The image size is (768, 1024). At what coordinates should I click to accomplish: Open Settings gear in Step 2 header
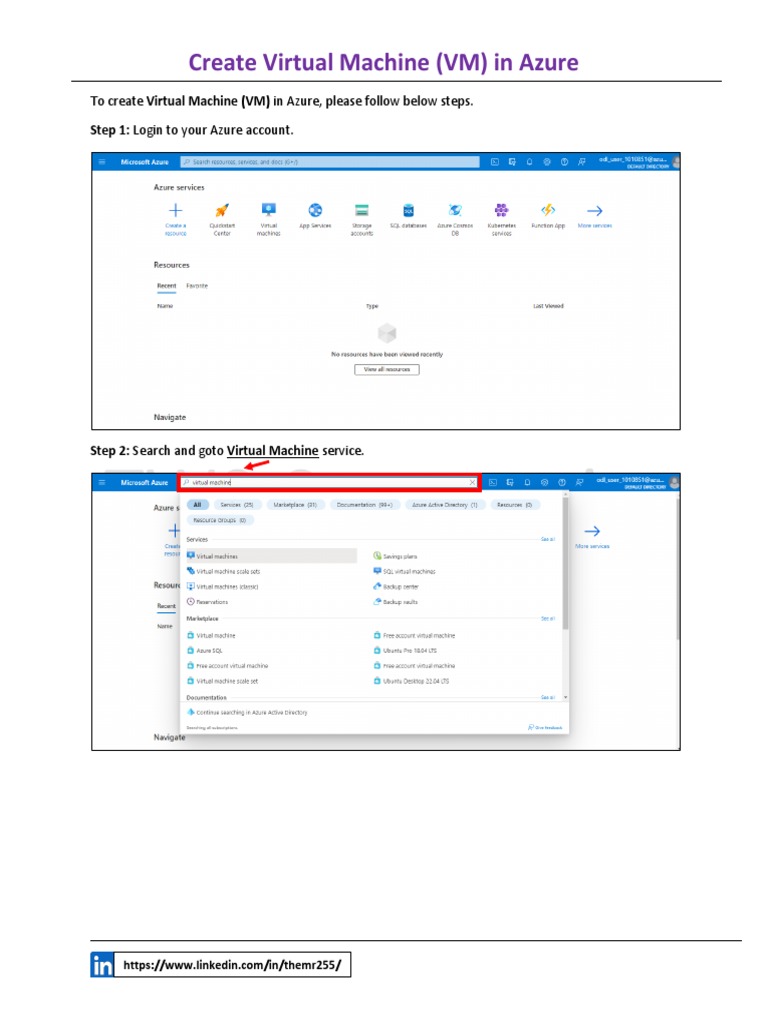pos(544,483)
